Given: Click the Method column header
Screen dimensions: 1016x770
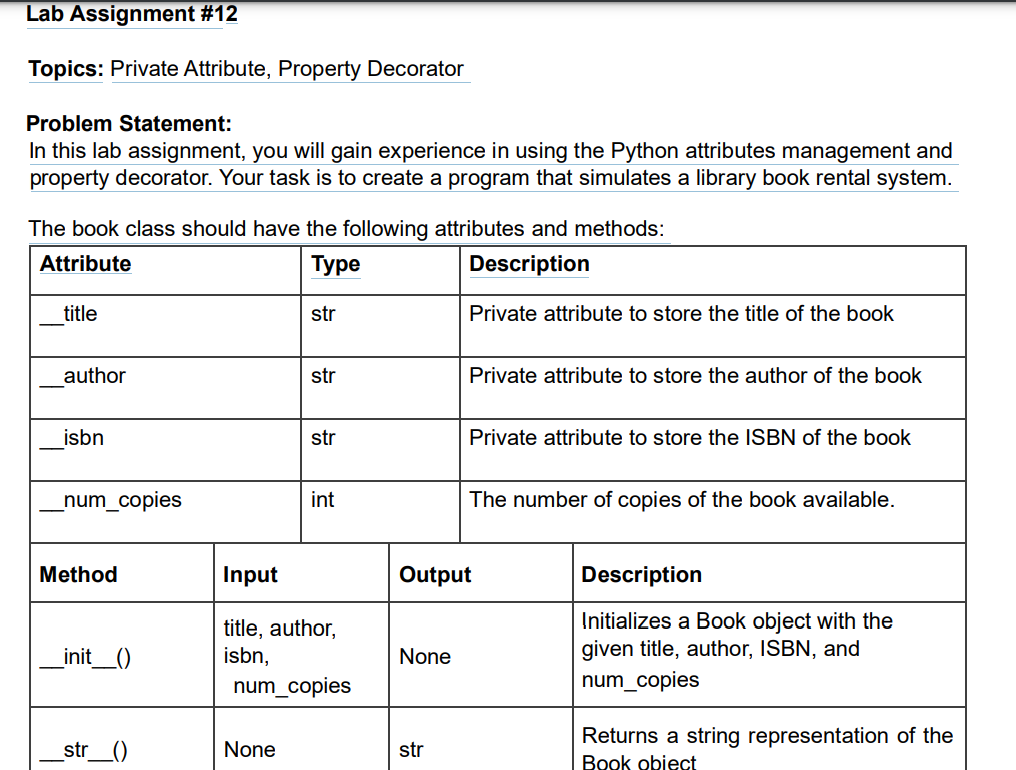Looking at the screenshot, I should point(78,574).
